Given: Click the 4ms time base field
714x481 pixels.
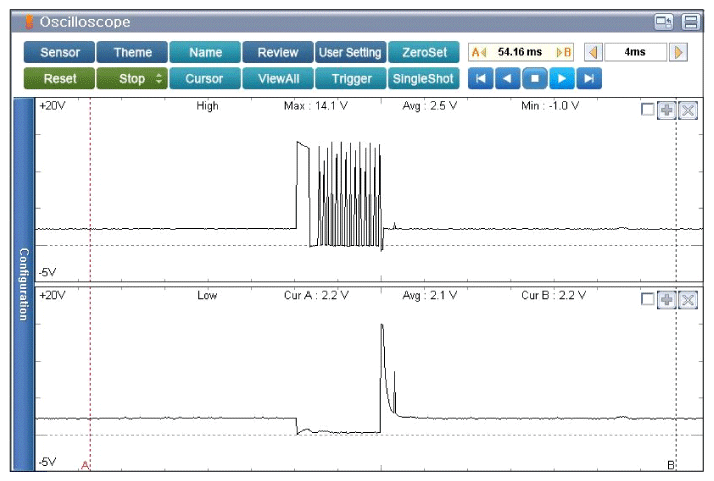Looking at the screenshot, I should [635, 52].
